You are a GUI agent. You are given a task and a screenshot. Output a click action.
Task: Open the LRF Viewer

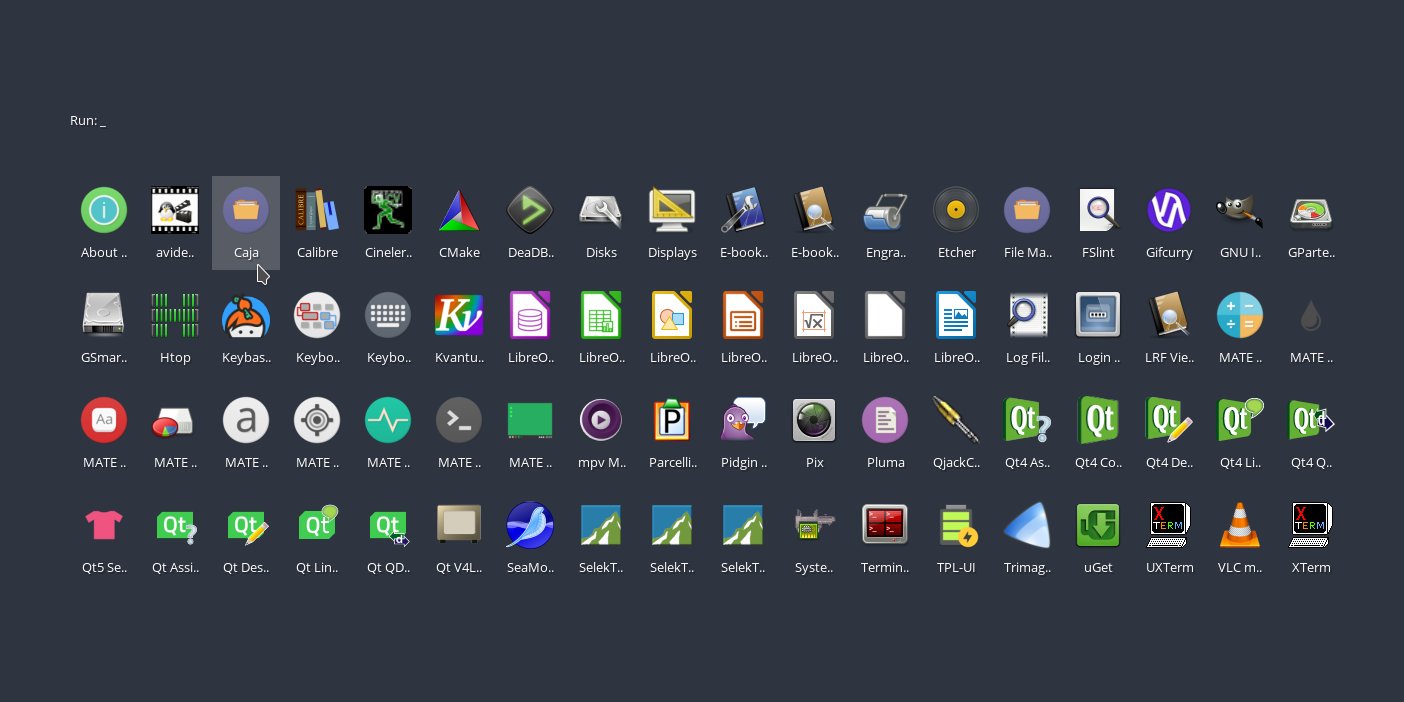pyautogui.click(x=1169, y=328)
